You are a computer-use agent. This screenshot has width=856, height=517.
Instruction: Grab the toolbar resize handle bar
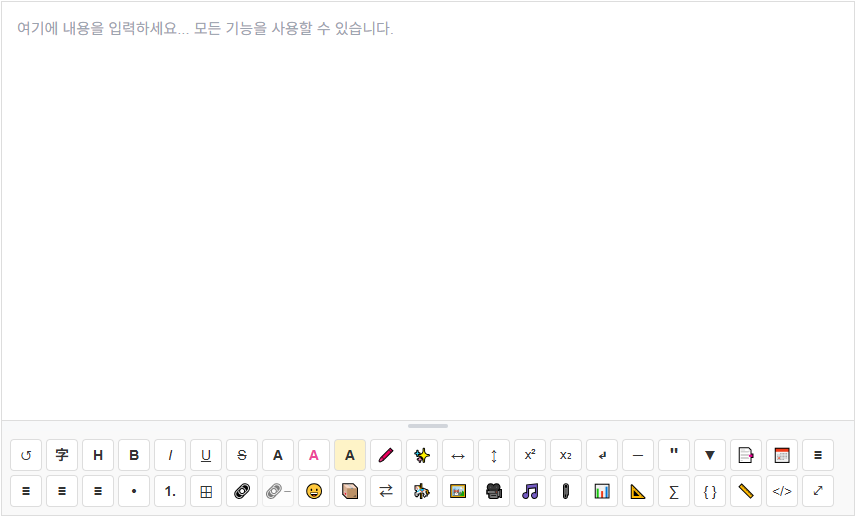point(428,426)
